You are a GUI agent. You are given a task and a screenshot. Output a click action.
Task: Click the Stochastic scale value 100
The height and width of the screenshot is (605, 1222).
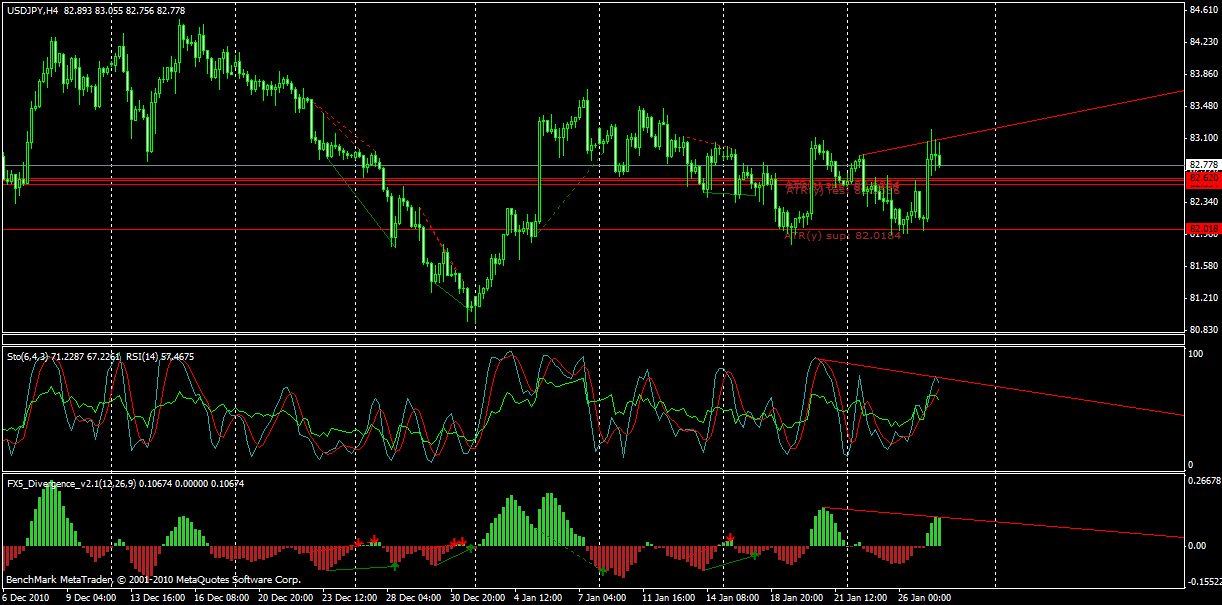[1193, 353]
